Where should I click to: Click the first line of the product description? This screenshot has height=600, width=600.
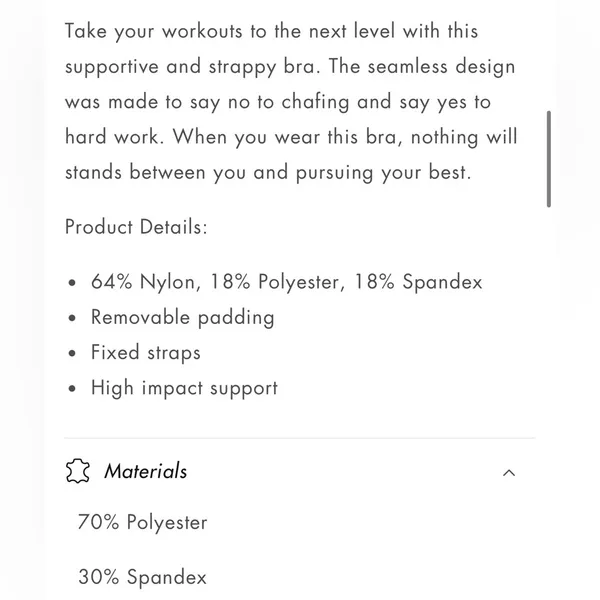(x=271, y=31)
